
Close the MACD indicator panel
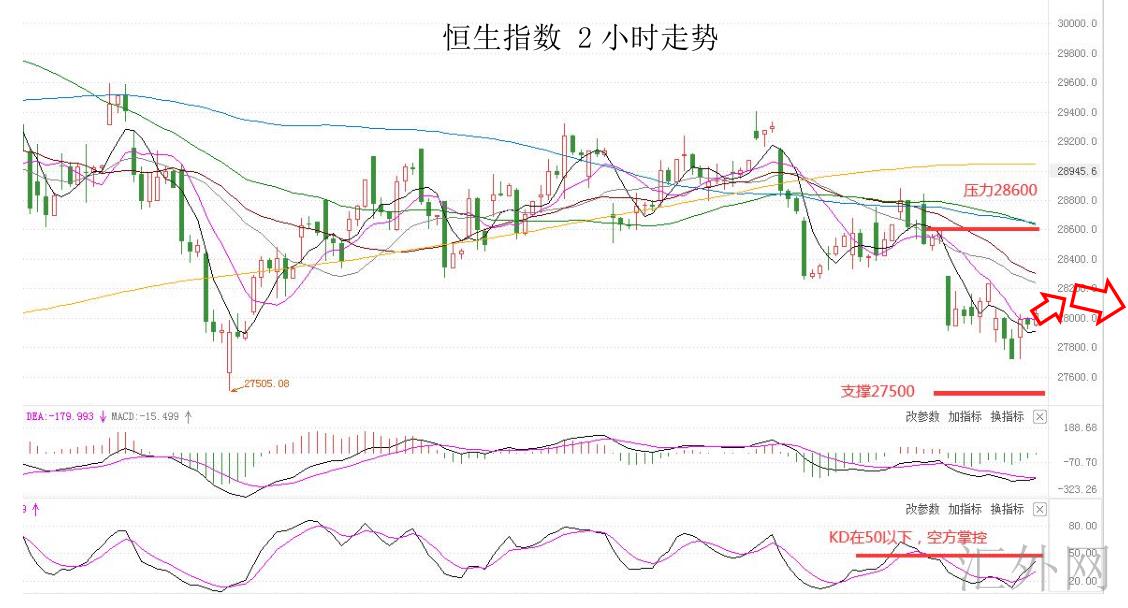click(x=1040, y=416)
